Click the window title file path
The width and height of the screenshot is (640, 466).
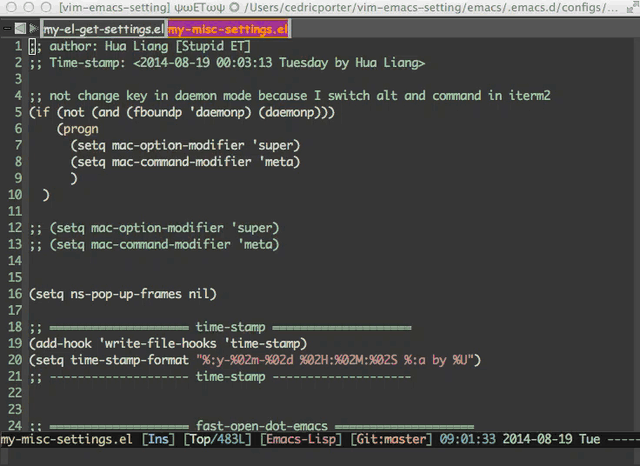point(431,8)
